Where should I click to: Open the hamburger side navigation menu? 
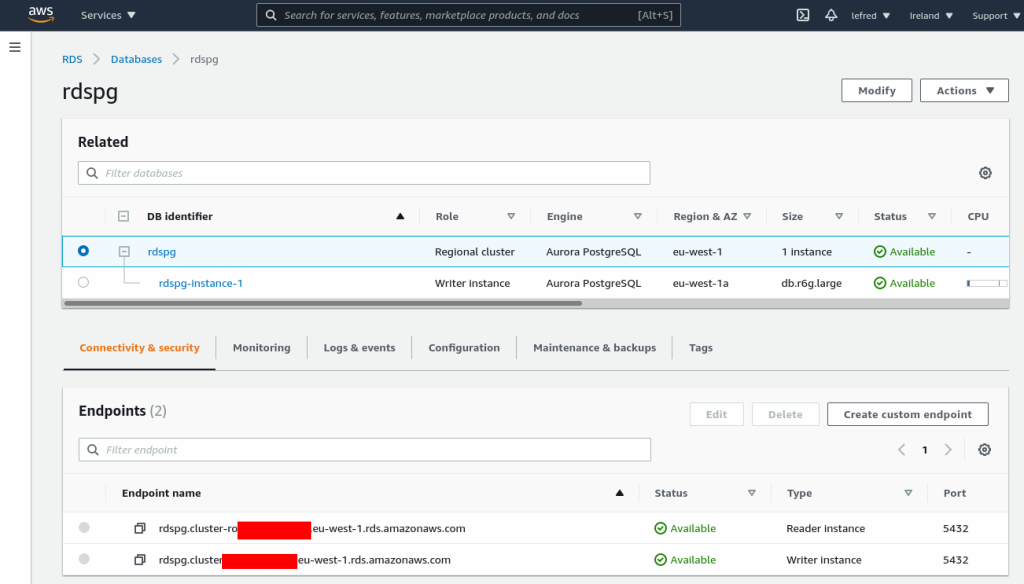15,47
